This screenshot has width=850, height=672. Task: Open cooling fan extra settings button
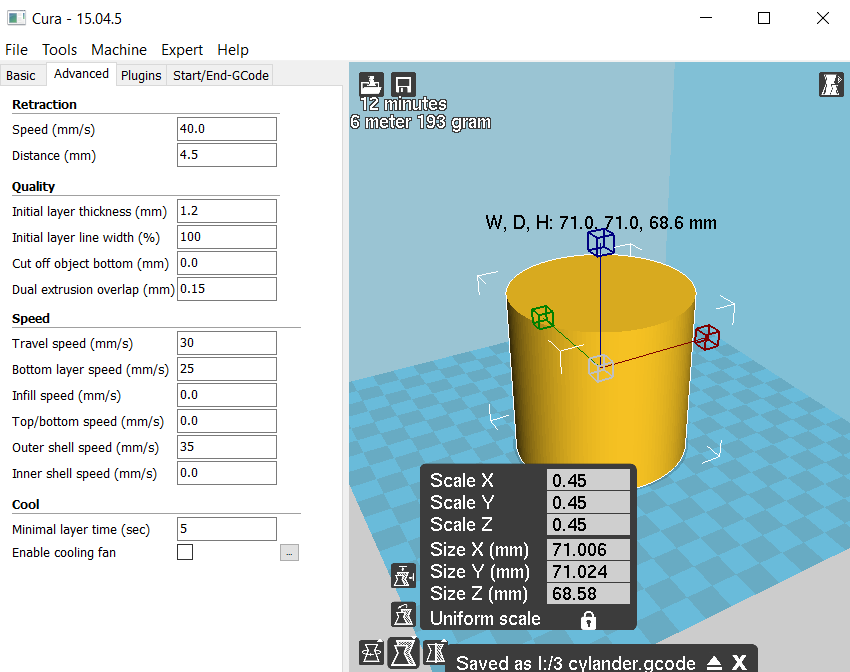[x=289, y=553]
